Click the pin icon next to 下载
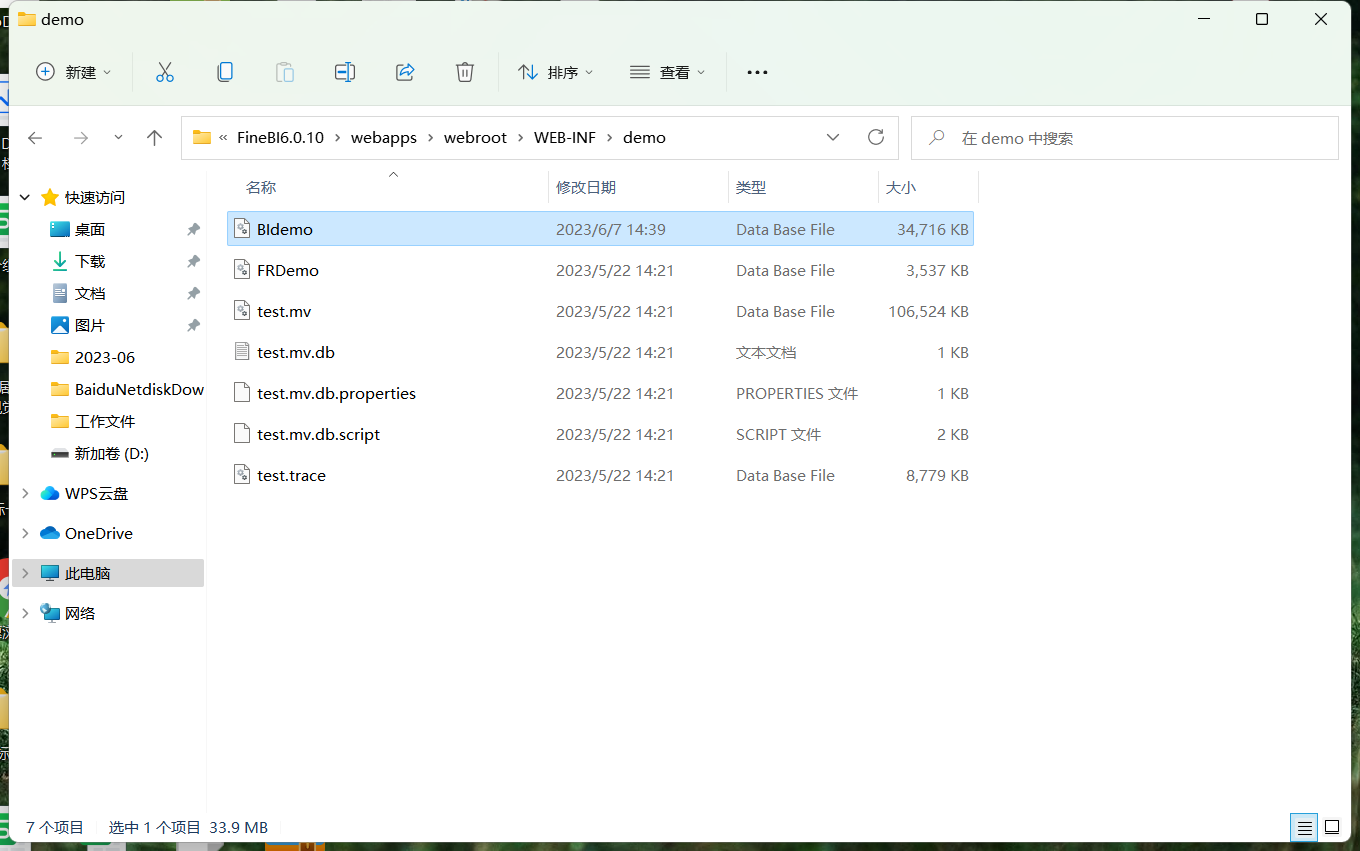This screenshot has height=851, width=1360. click(x=193, y=261)
